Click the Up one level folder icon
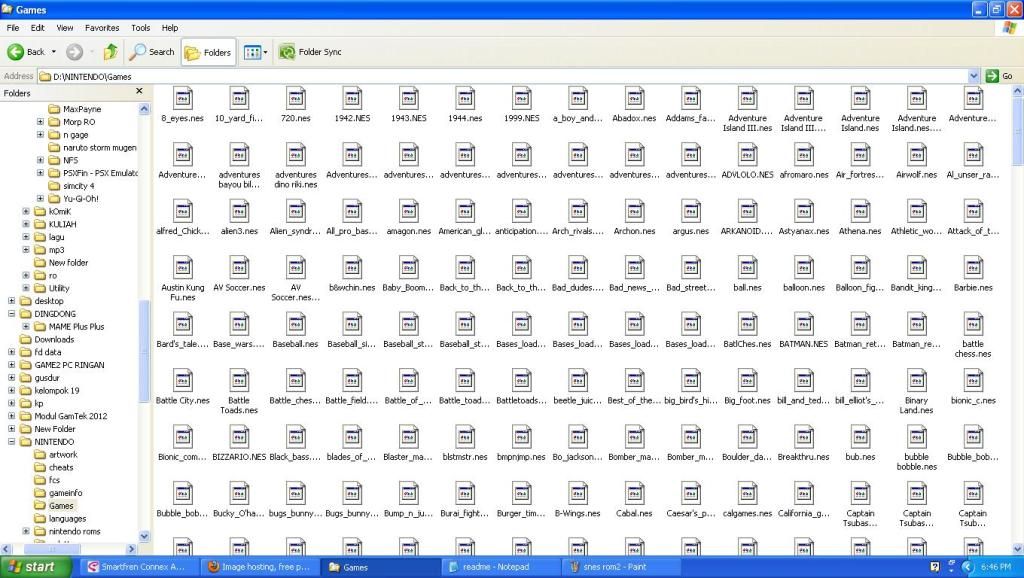 (110, 52)
